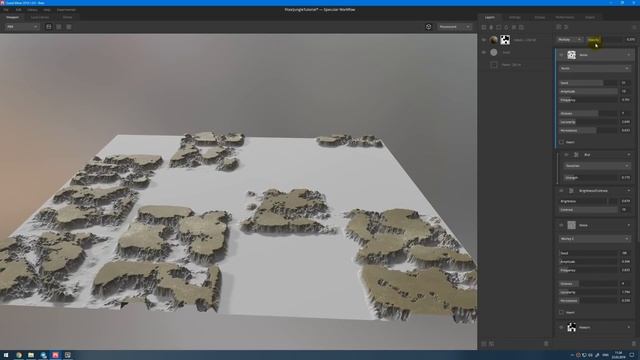
Task: Open the Processed render mode dropdown
Action: point(455,27)
